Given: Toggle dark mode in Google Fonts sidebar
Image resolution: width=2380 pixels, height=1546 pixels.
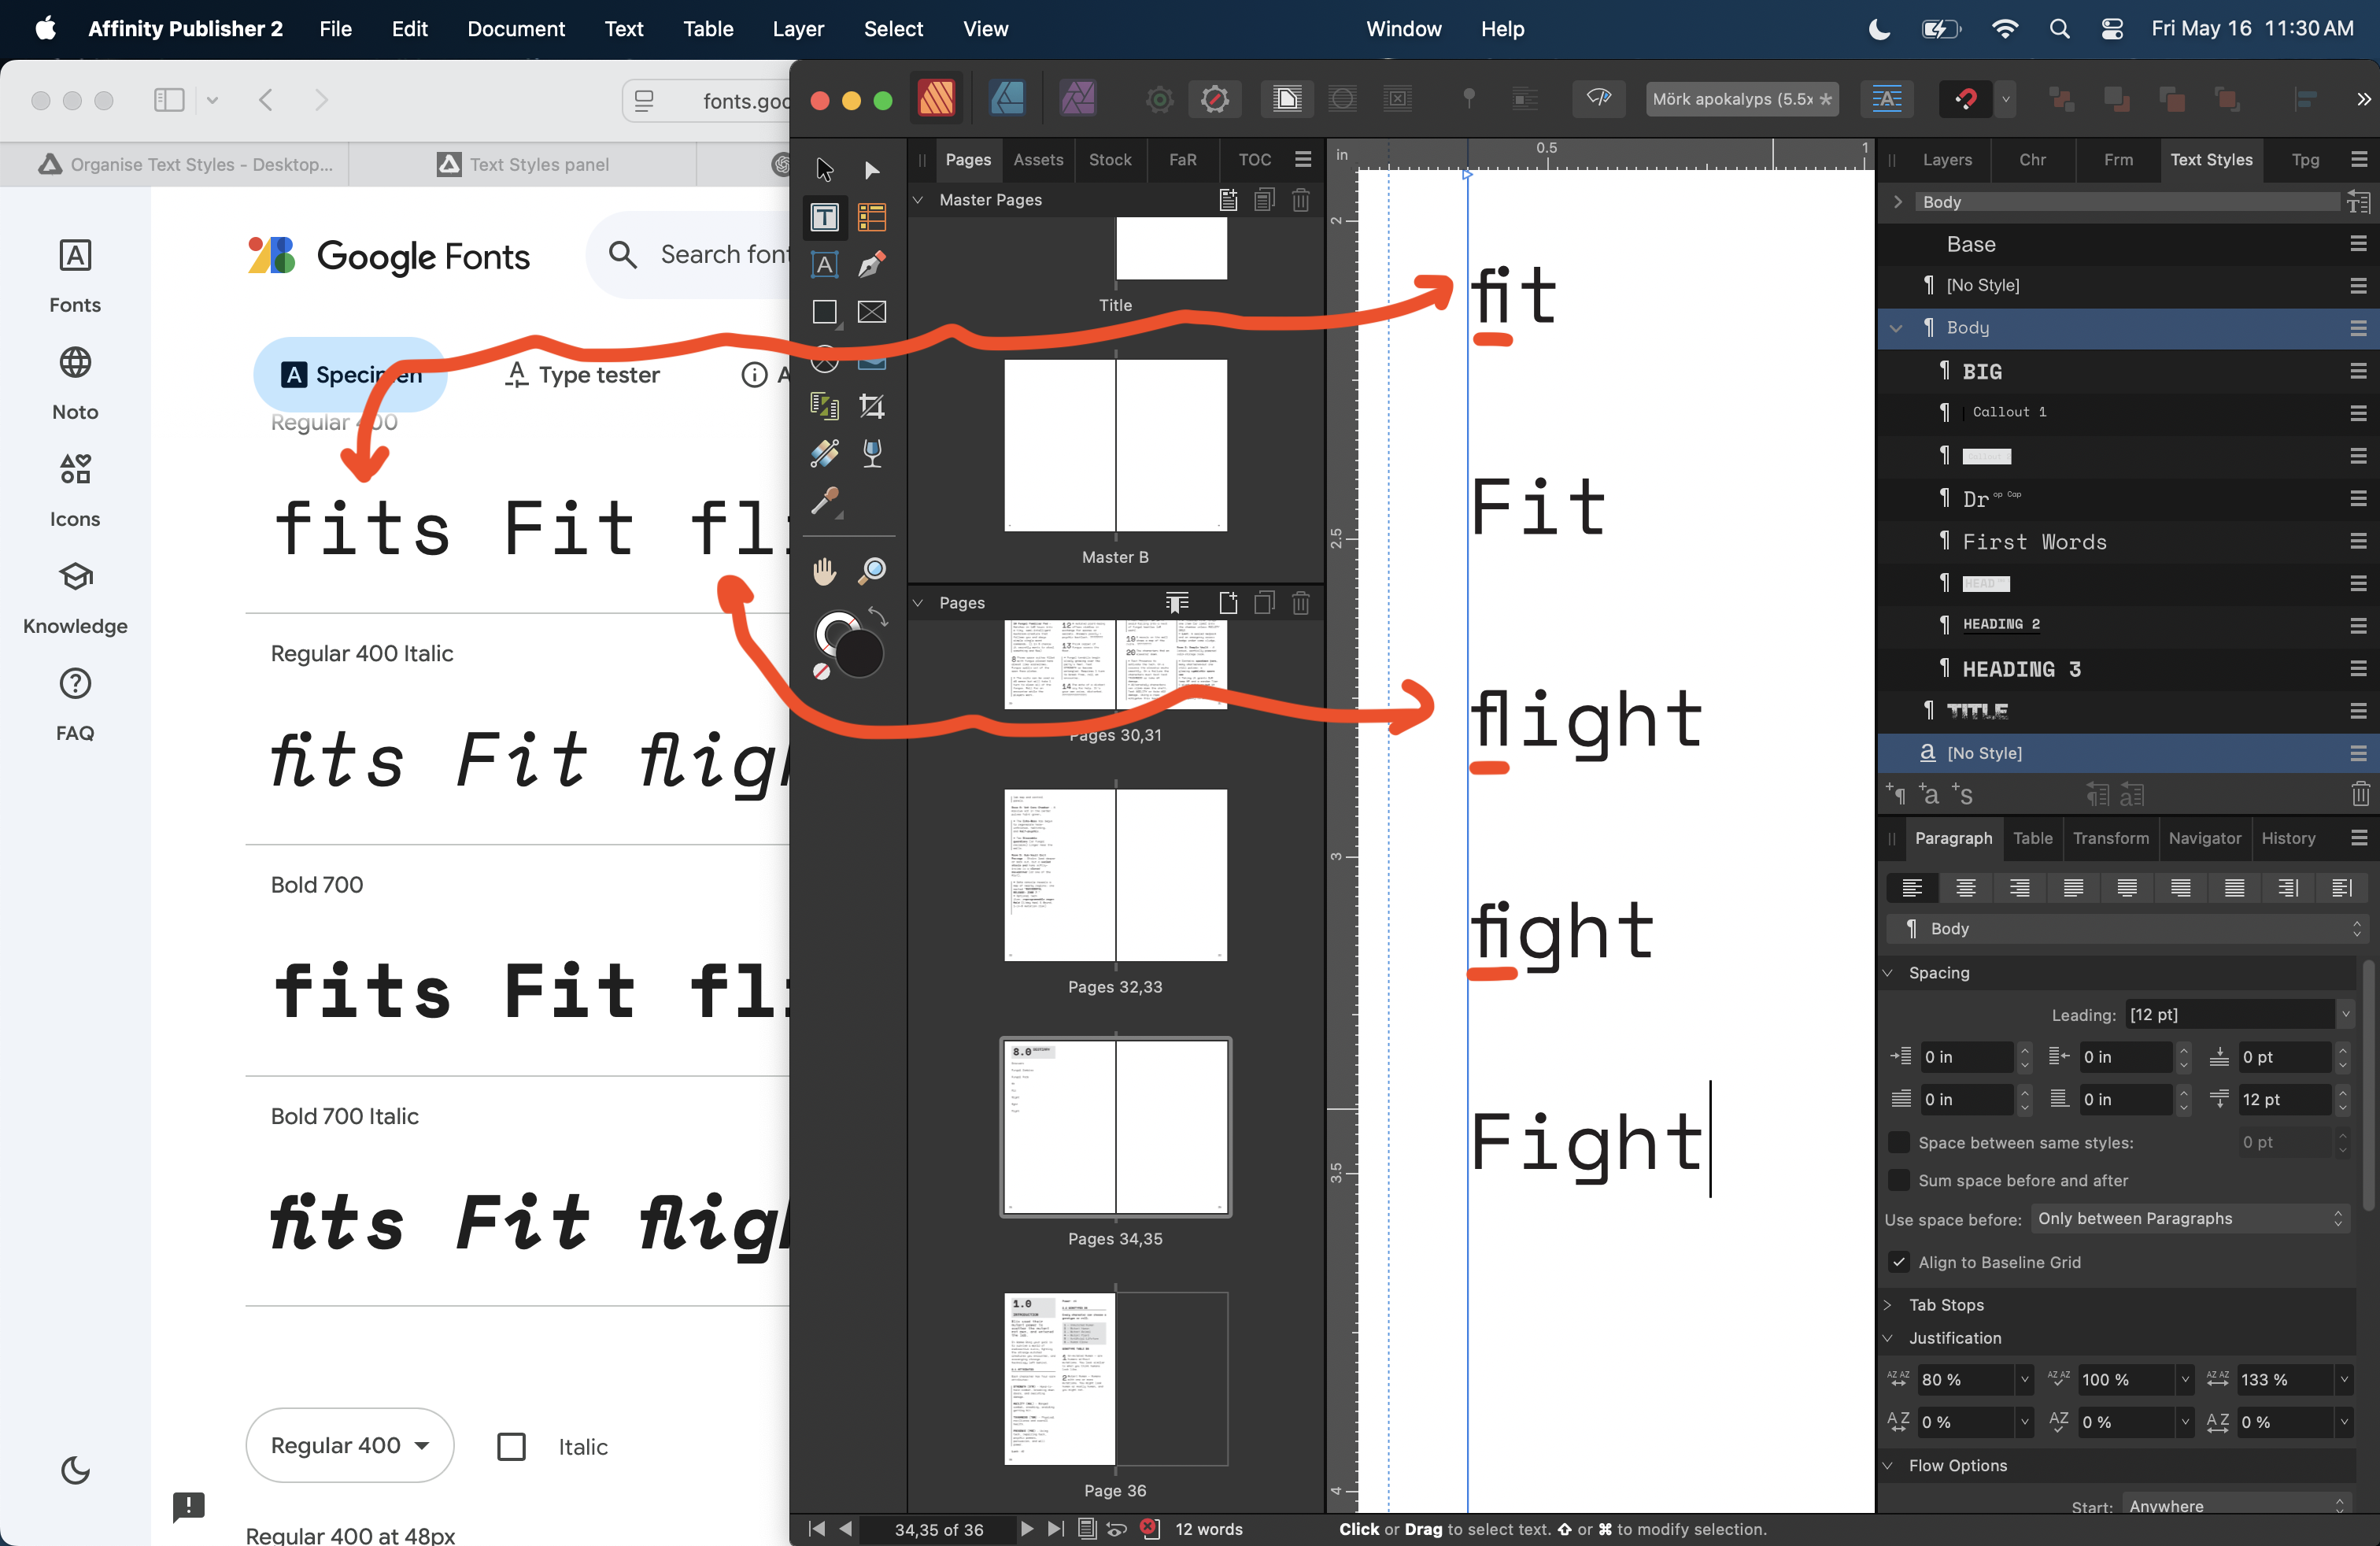Looking at the screenshot, I should click(75, 1470).
